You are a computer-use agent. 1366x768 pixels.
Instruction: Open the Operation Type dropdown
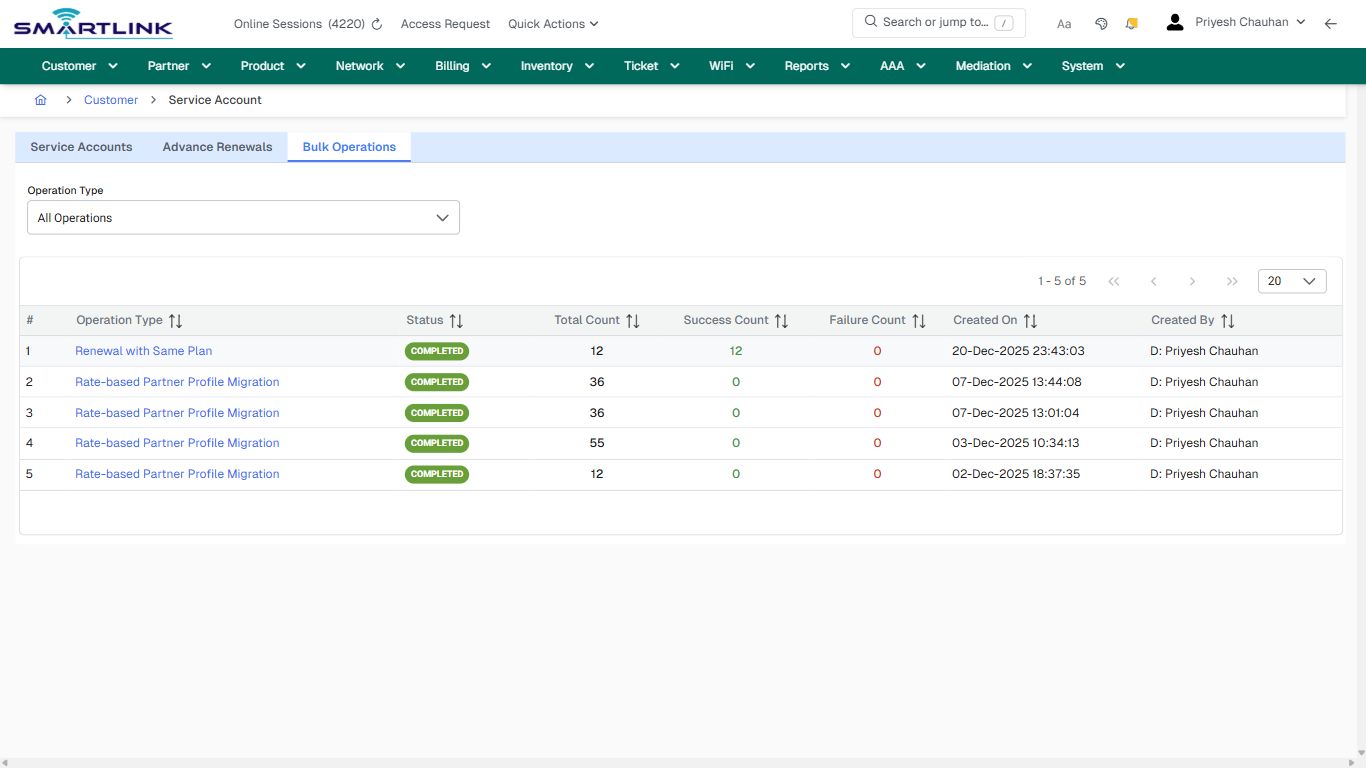[243, 217]
